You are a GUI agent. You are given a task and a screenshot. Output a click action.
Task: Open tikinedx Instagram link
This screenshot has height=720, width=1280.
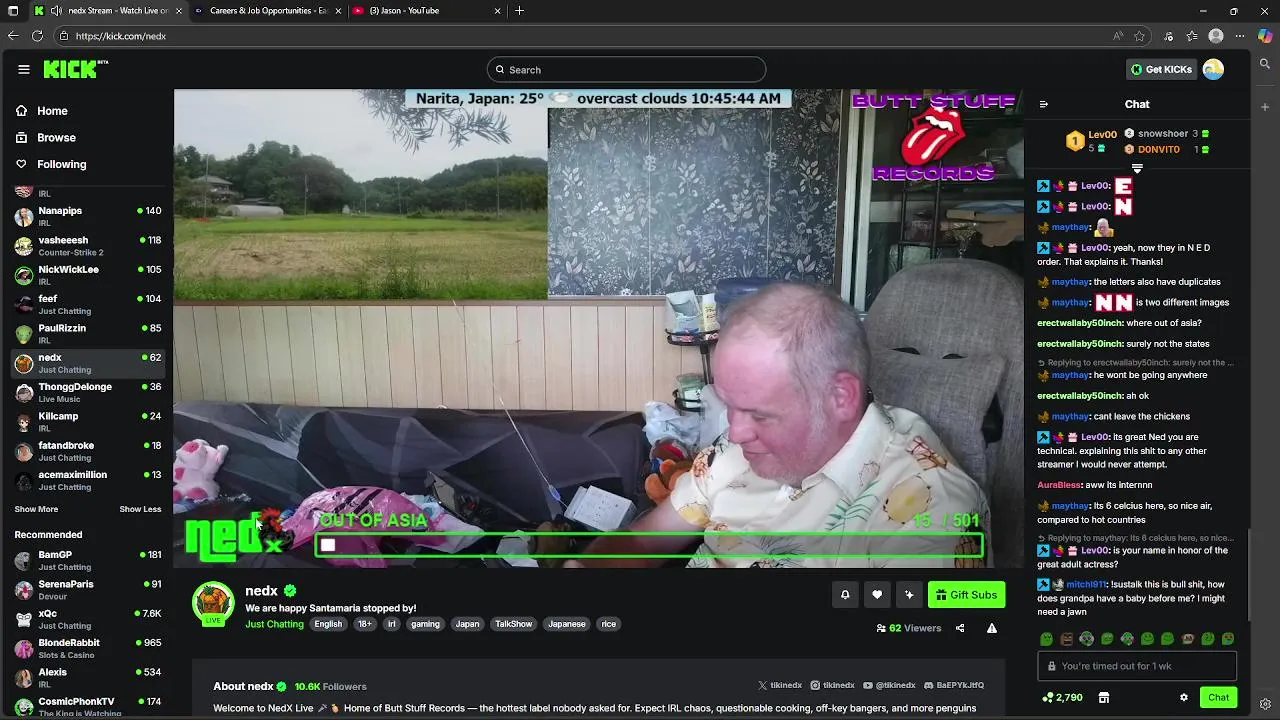click(x=832, y=686)
